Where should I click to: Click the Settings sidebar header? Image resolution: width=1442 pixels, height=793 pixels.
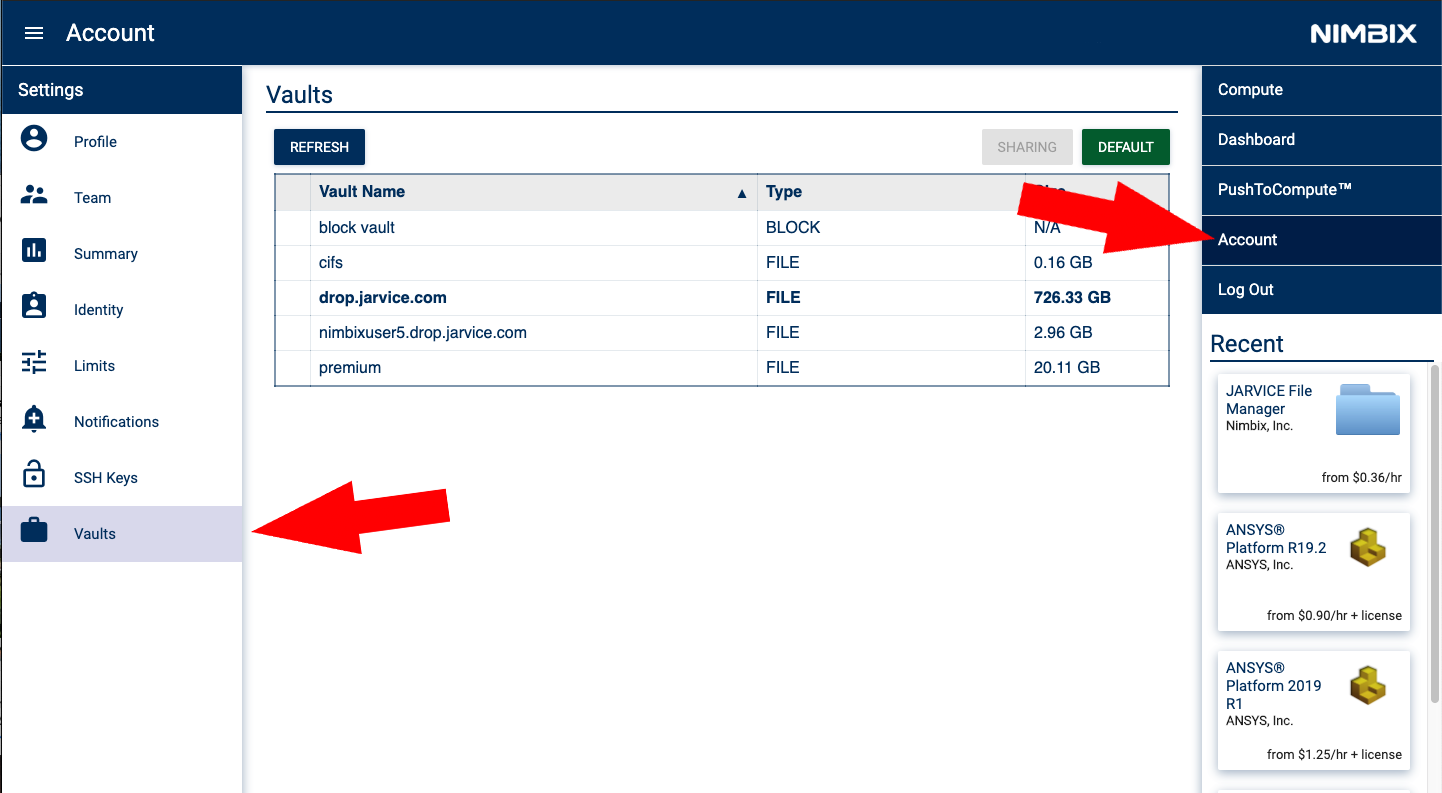click(x=121, y=90)
